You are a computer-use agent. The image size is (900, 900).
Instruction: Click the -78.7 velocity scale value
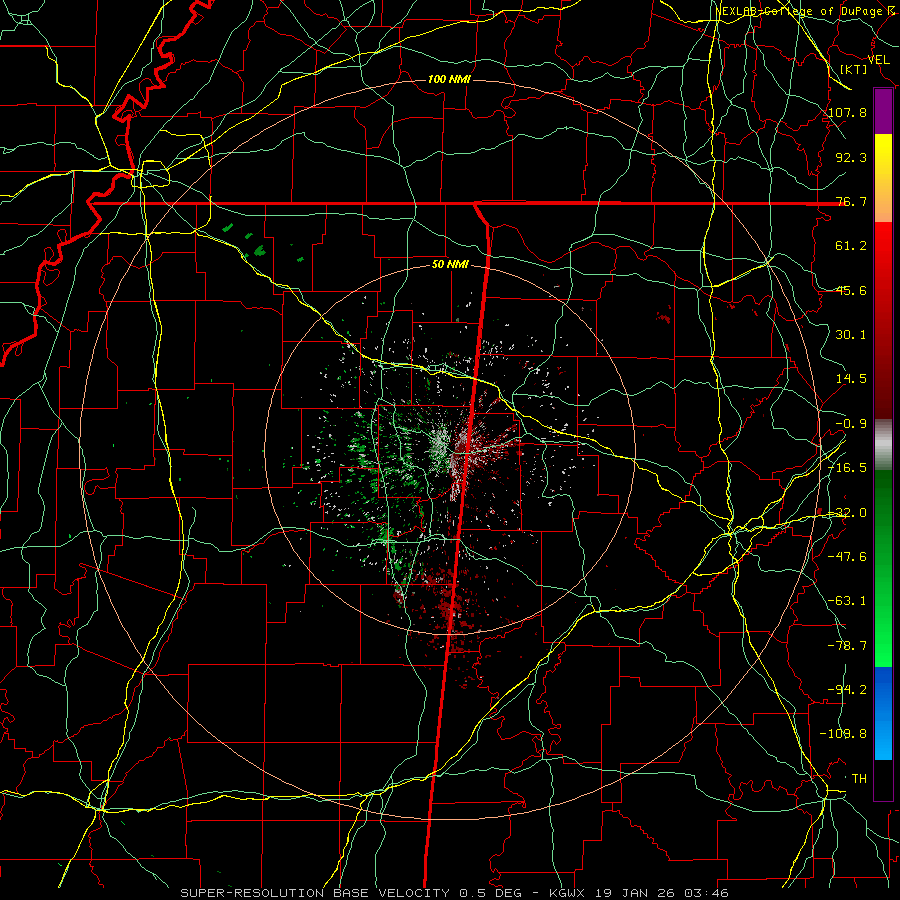click(848, 646)
